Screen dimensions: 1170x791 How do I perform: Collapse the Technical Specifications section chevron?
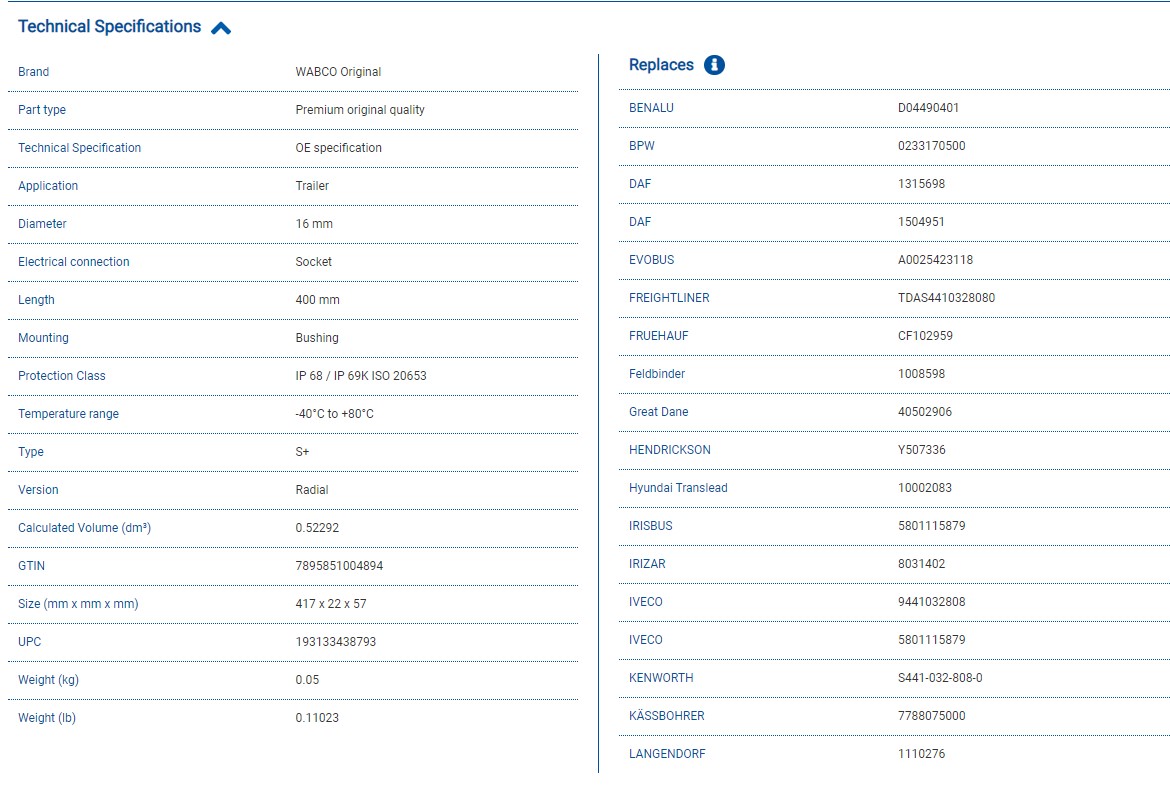(x=221, y=28)
